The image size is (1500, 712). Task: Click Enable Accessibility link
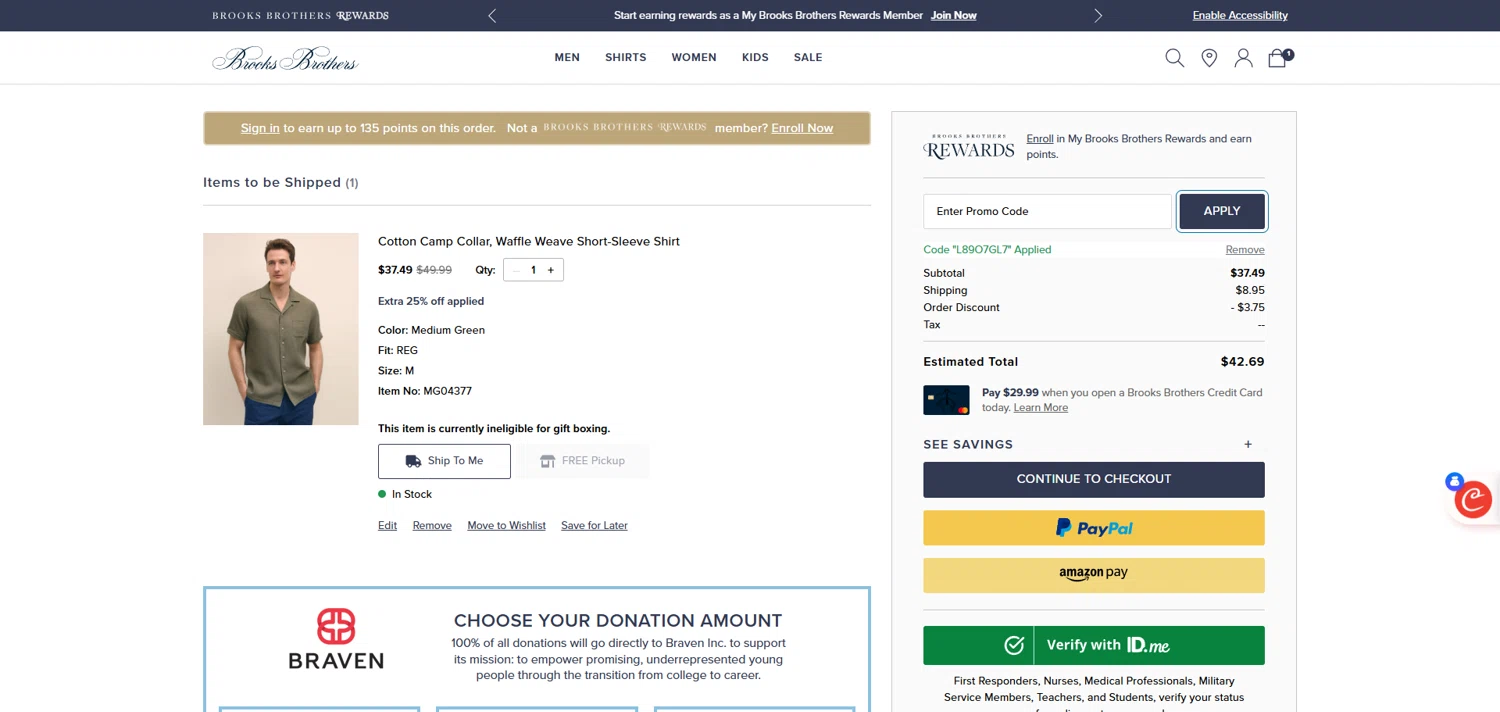click(1240, 16)
